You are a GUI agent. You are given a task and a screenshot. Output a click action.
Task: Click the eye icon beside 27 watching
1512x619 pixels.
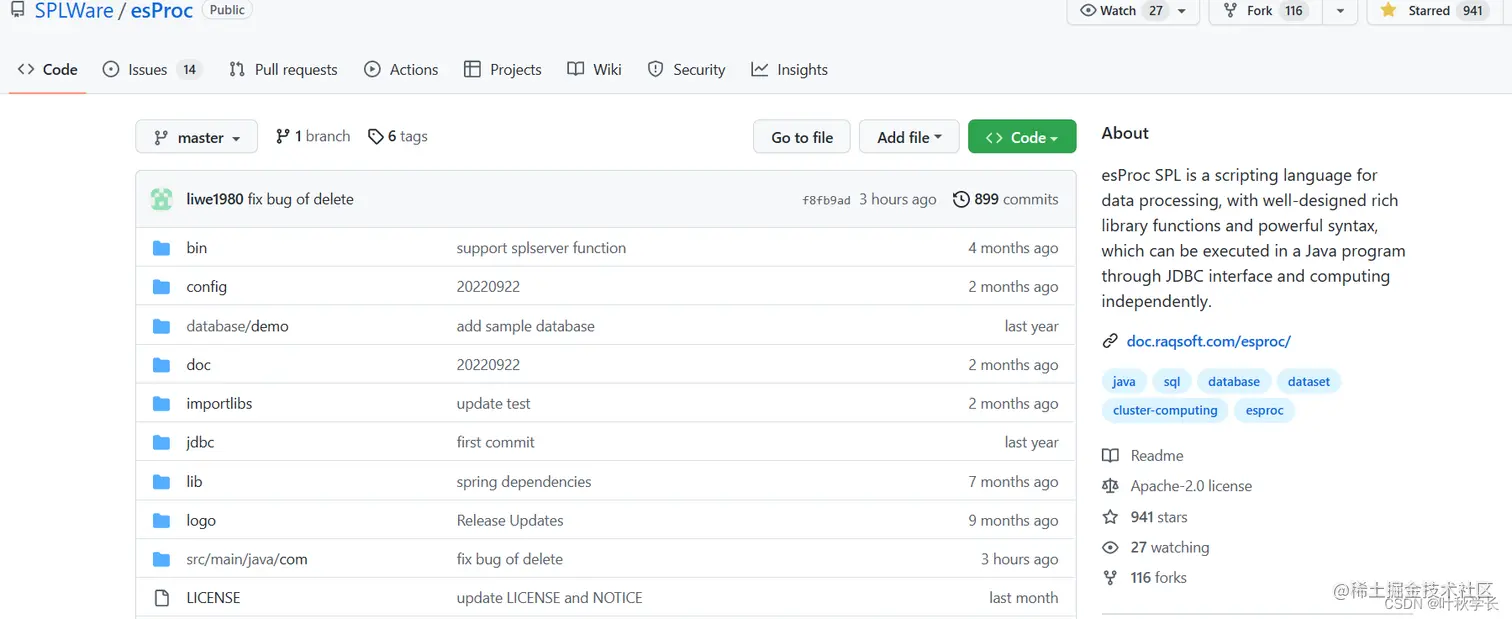(x=1110, y=548)
